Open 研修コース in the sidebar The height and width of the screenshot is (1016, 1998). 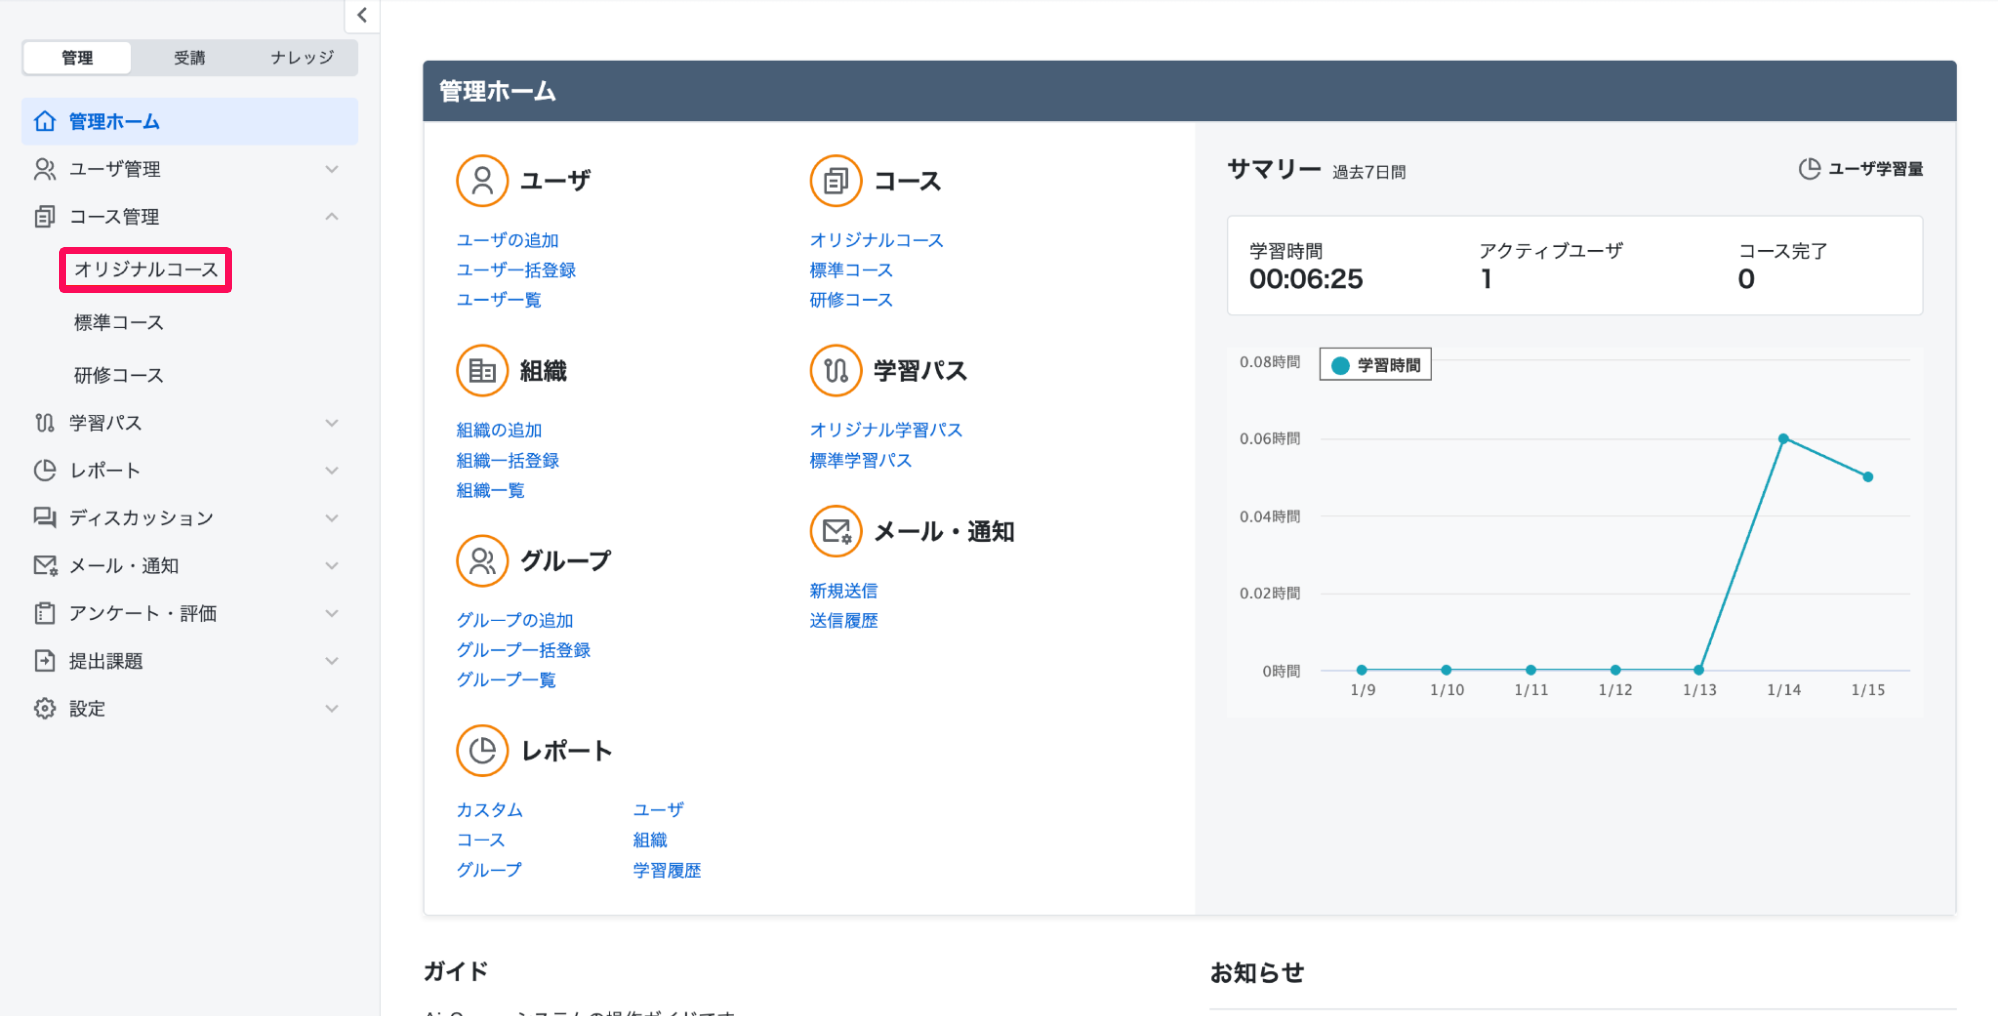tap(119, 376)
